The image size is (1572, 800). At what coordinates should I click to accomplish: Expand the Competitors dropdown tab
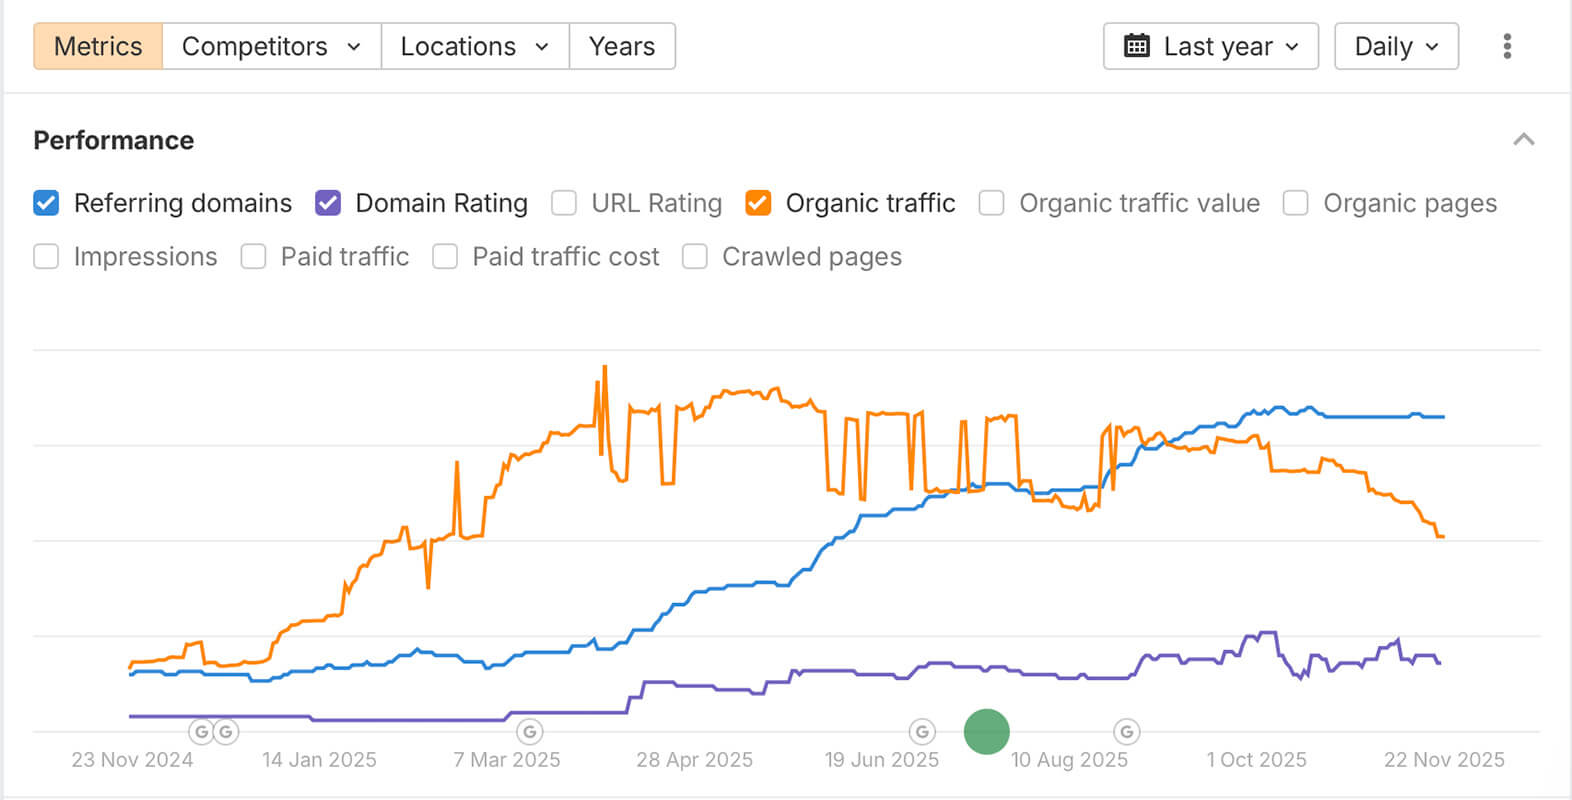(271, 46)
